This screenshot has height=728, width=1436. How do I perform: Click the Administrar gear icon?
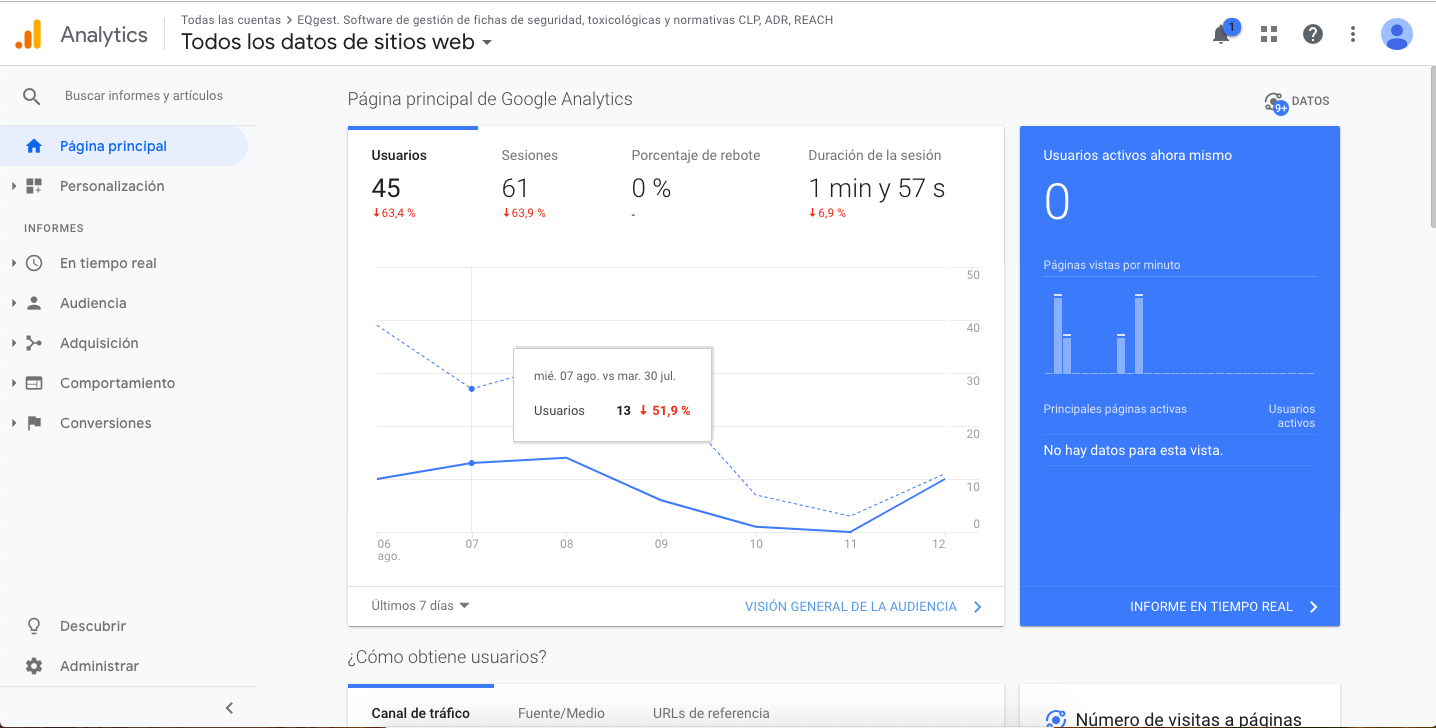[x=34, y=665]
